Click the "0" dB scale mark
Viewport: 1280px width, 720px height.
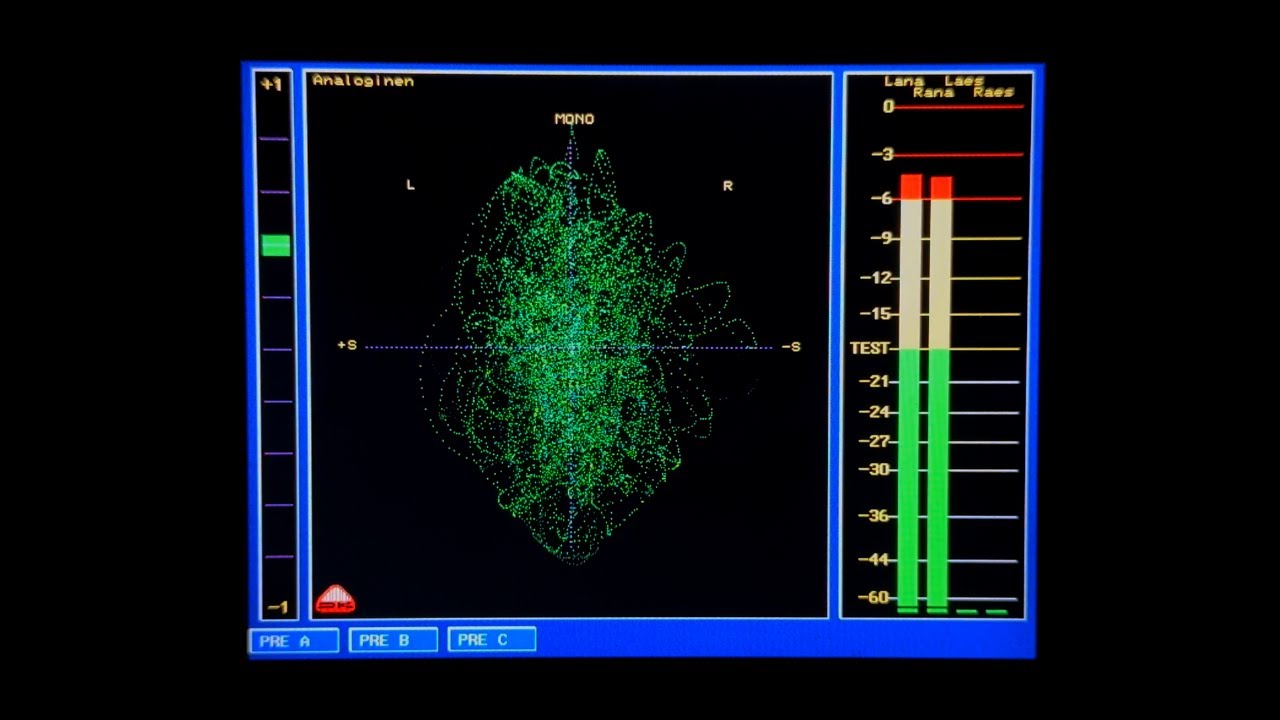pos(888,107)
